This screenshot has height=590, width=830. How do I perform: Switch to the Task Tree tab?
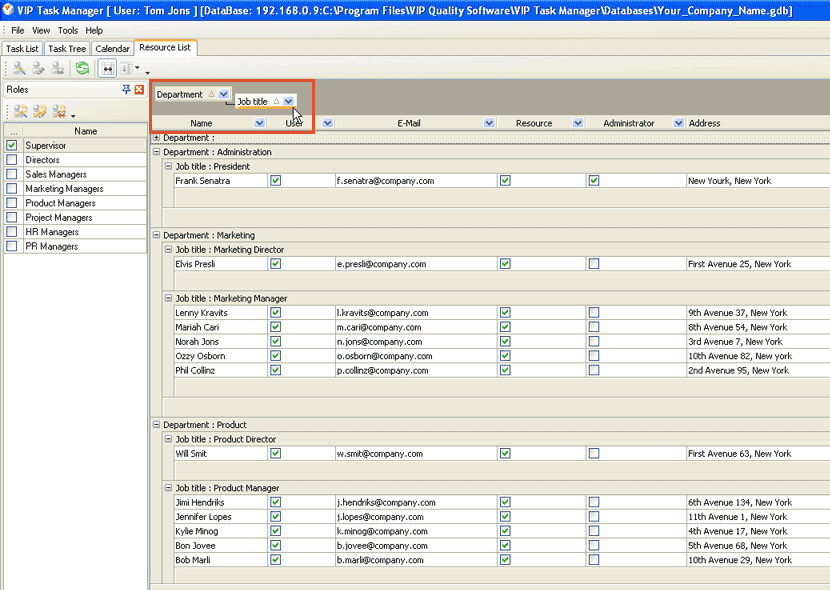(x=67, y=49)
